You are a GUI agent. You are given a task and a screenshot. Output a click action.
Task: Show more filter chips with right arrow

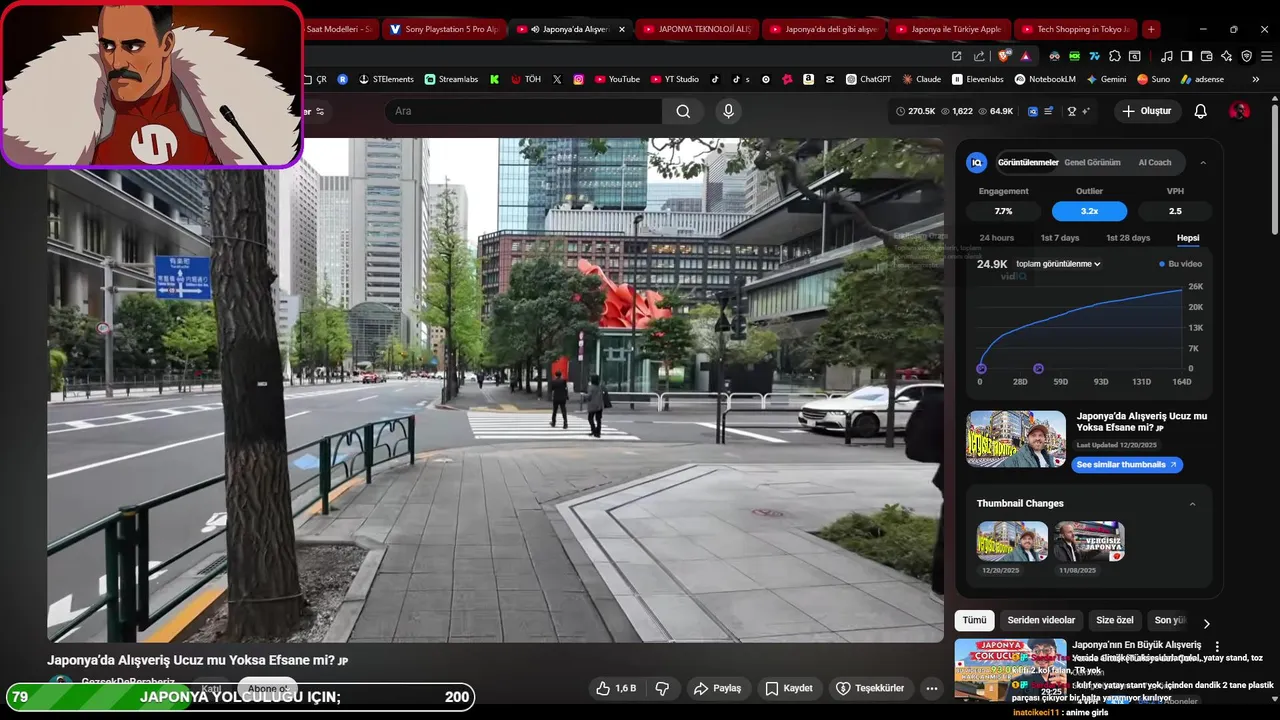(1206, 623)
